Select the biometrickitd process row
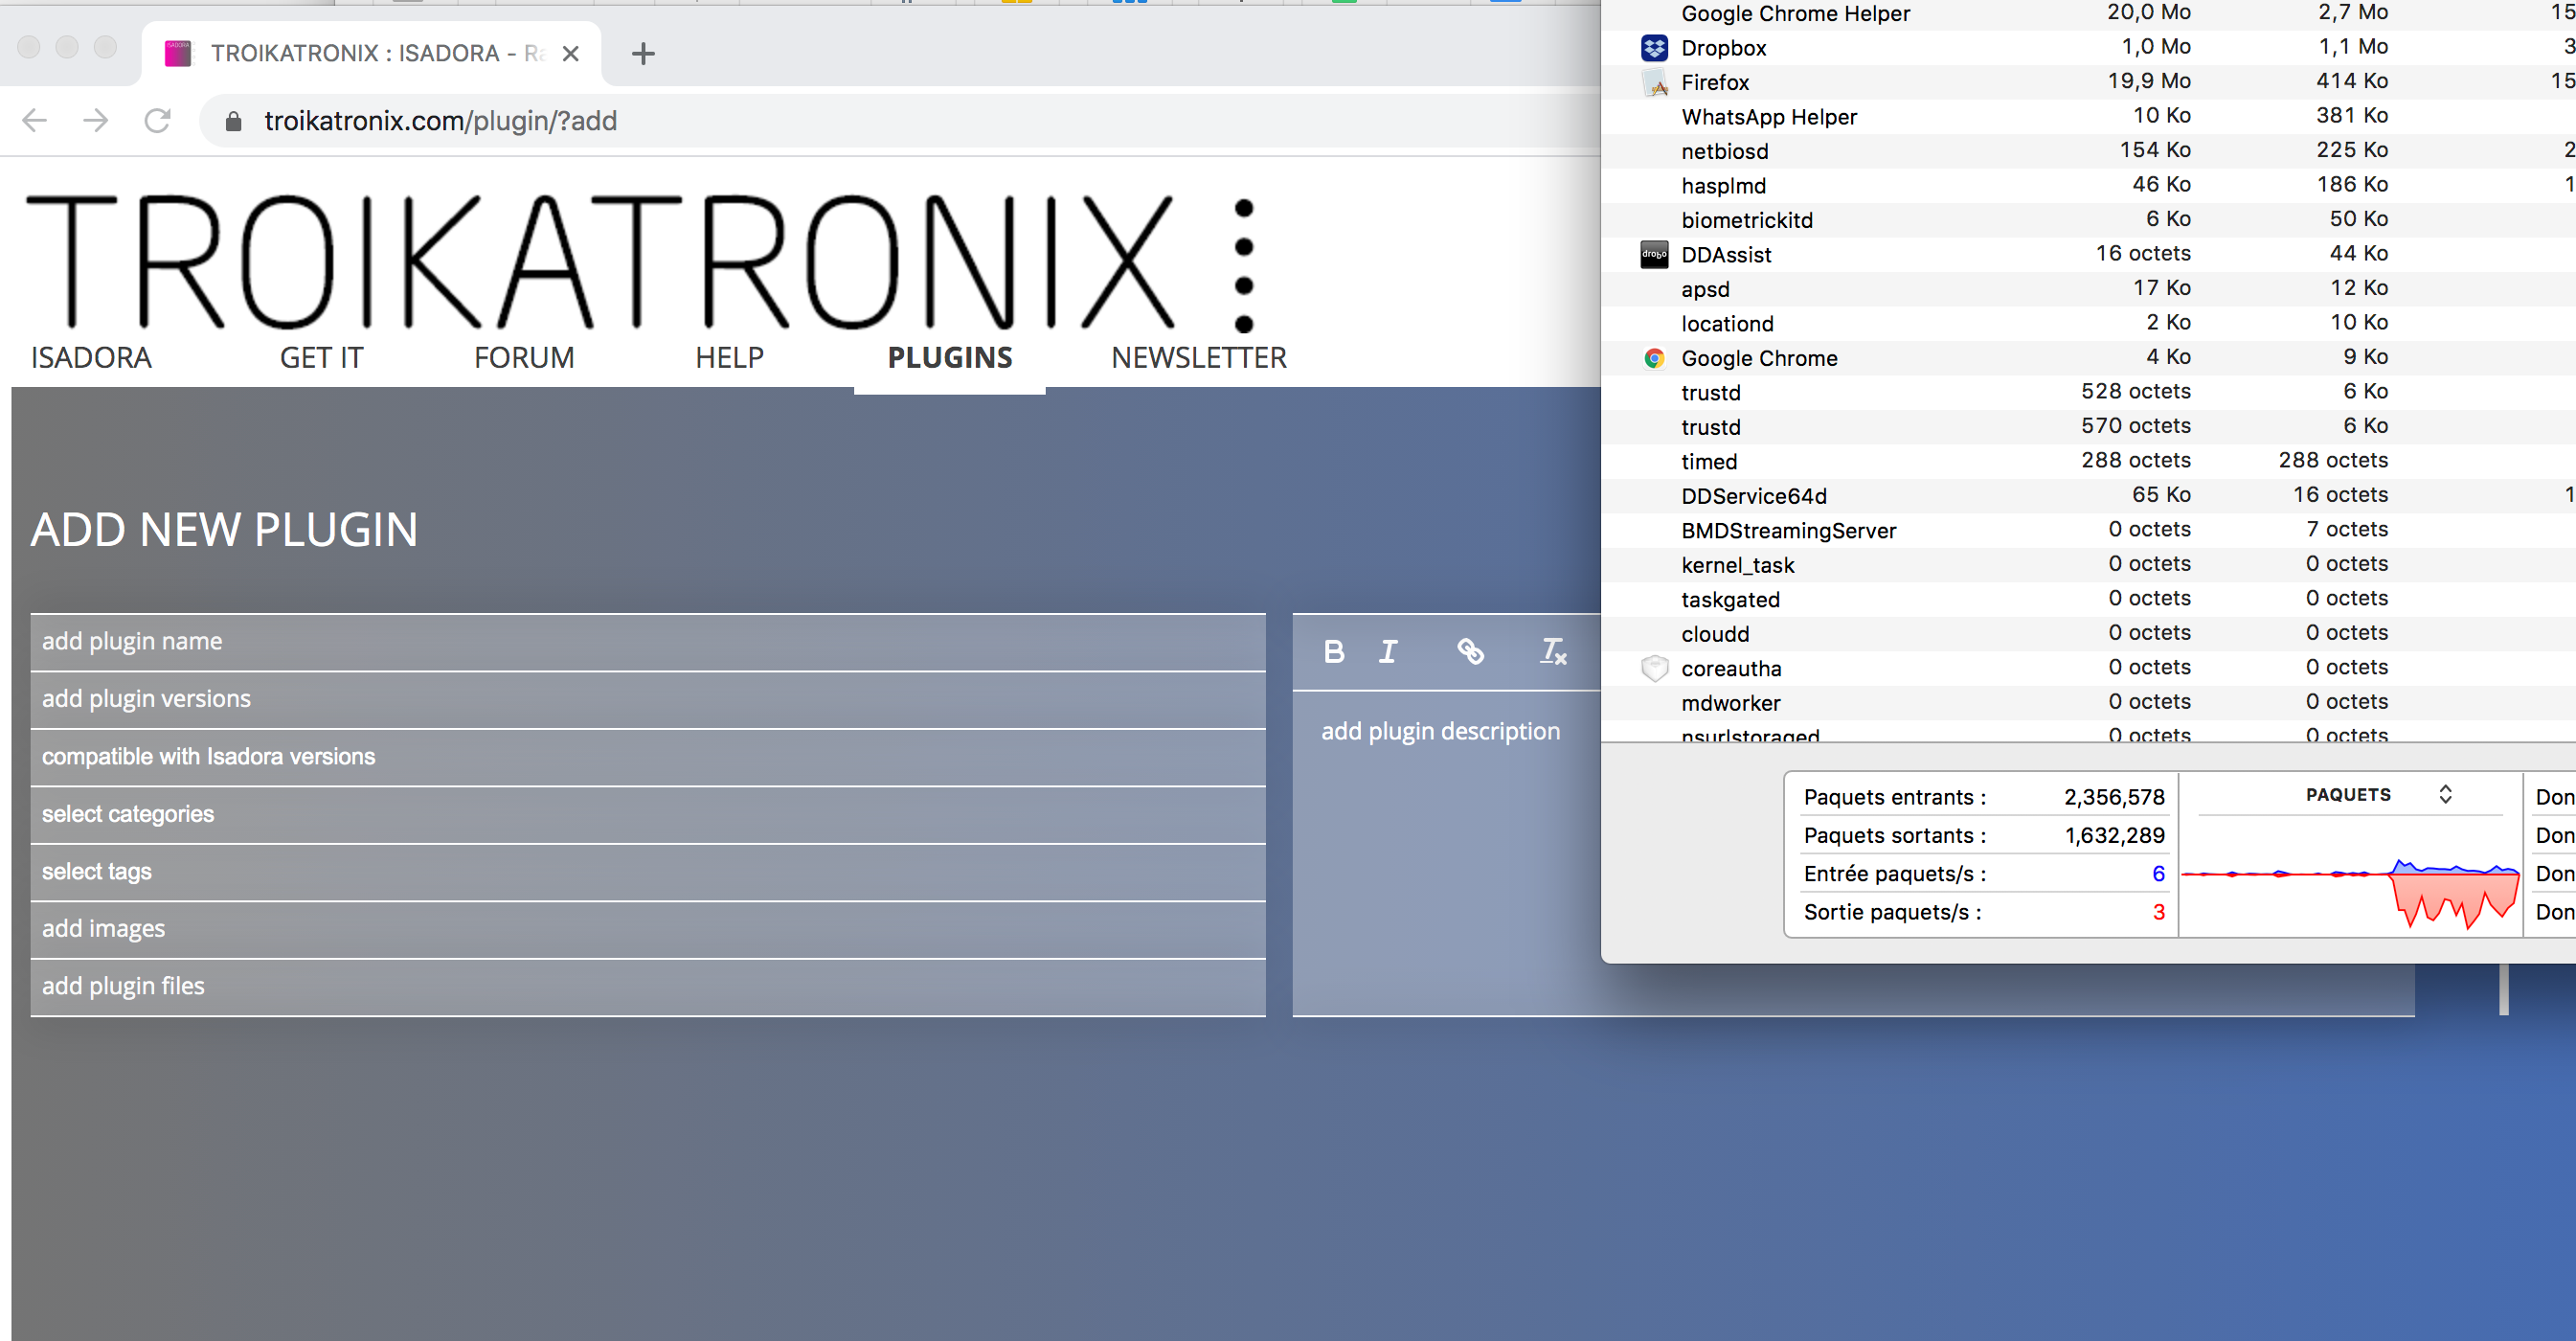 pos(2088,220)
